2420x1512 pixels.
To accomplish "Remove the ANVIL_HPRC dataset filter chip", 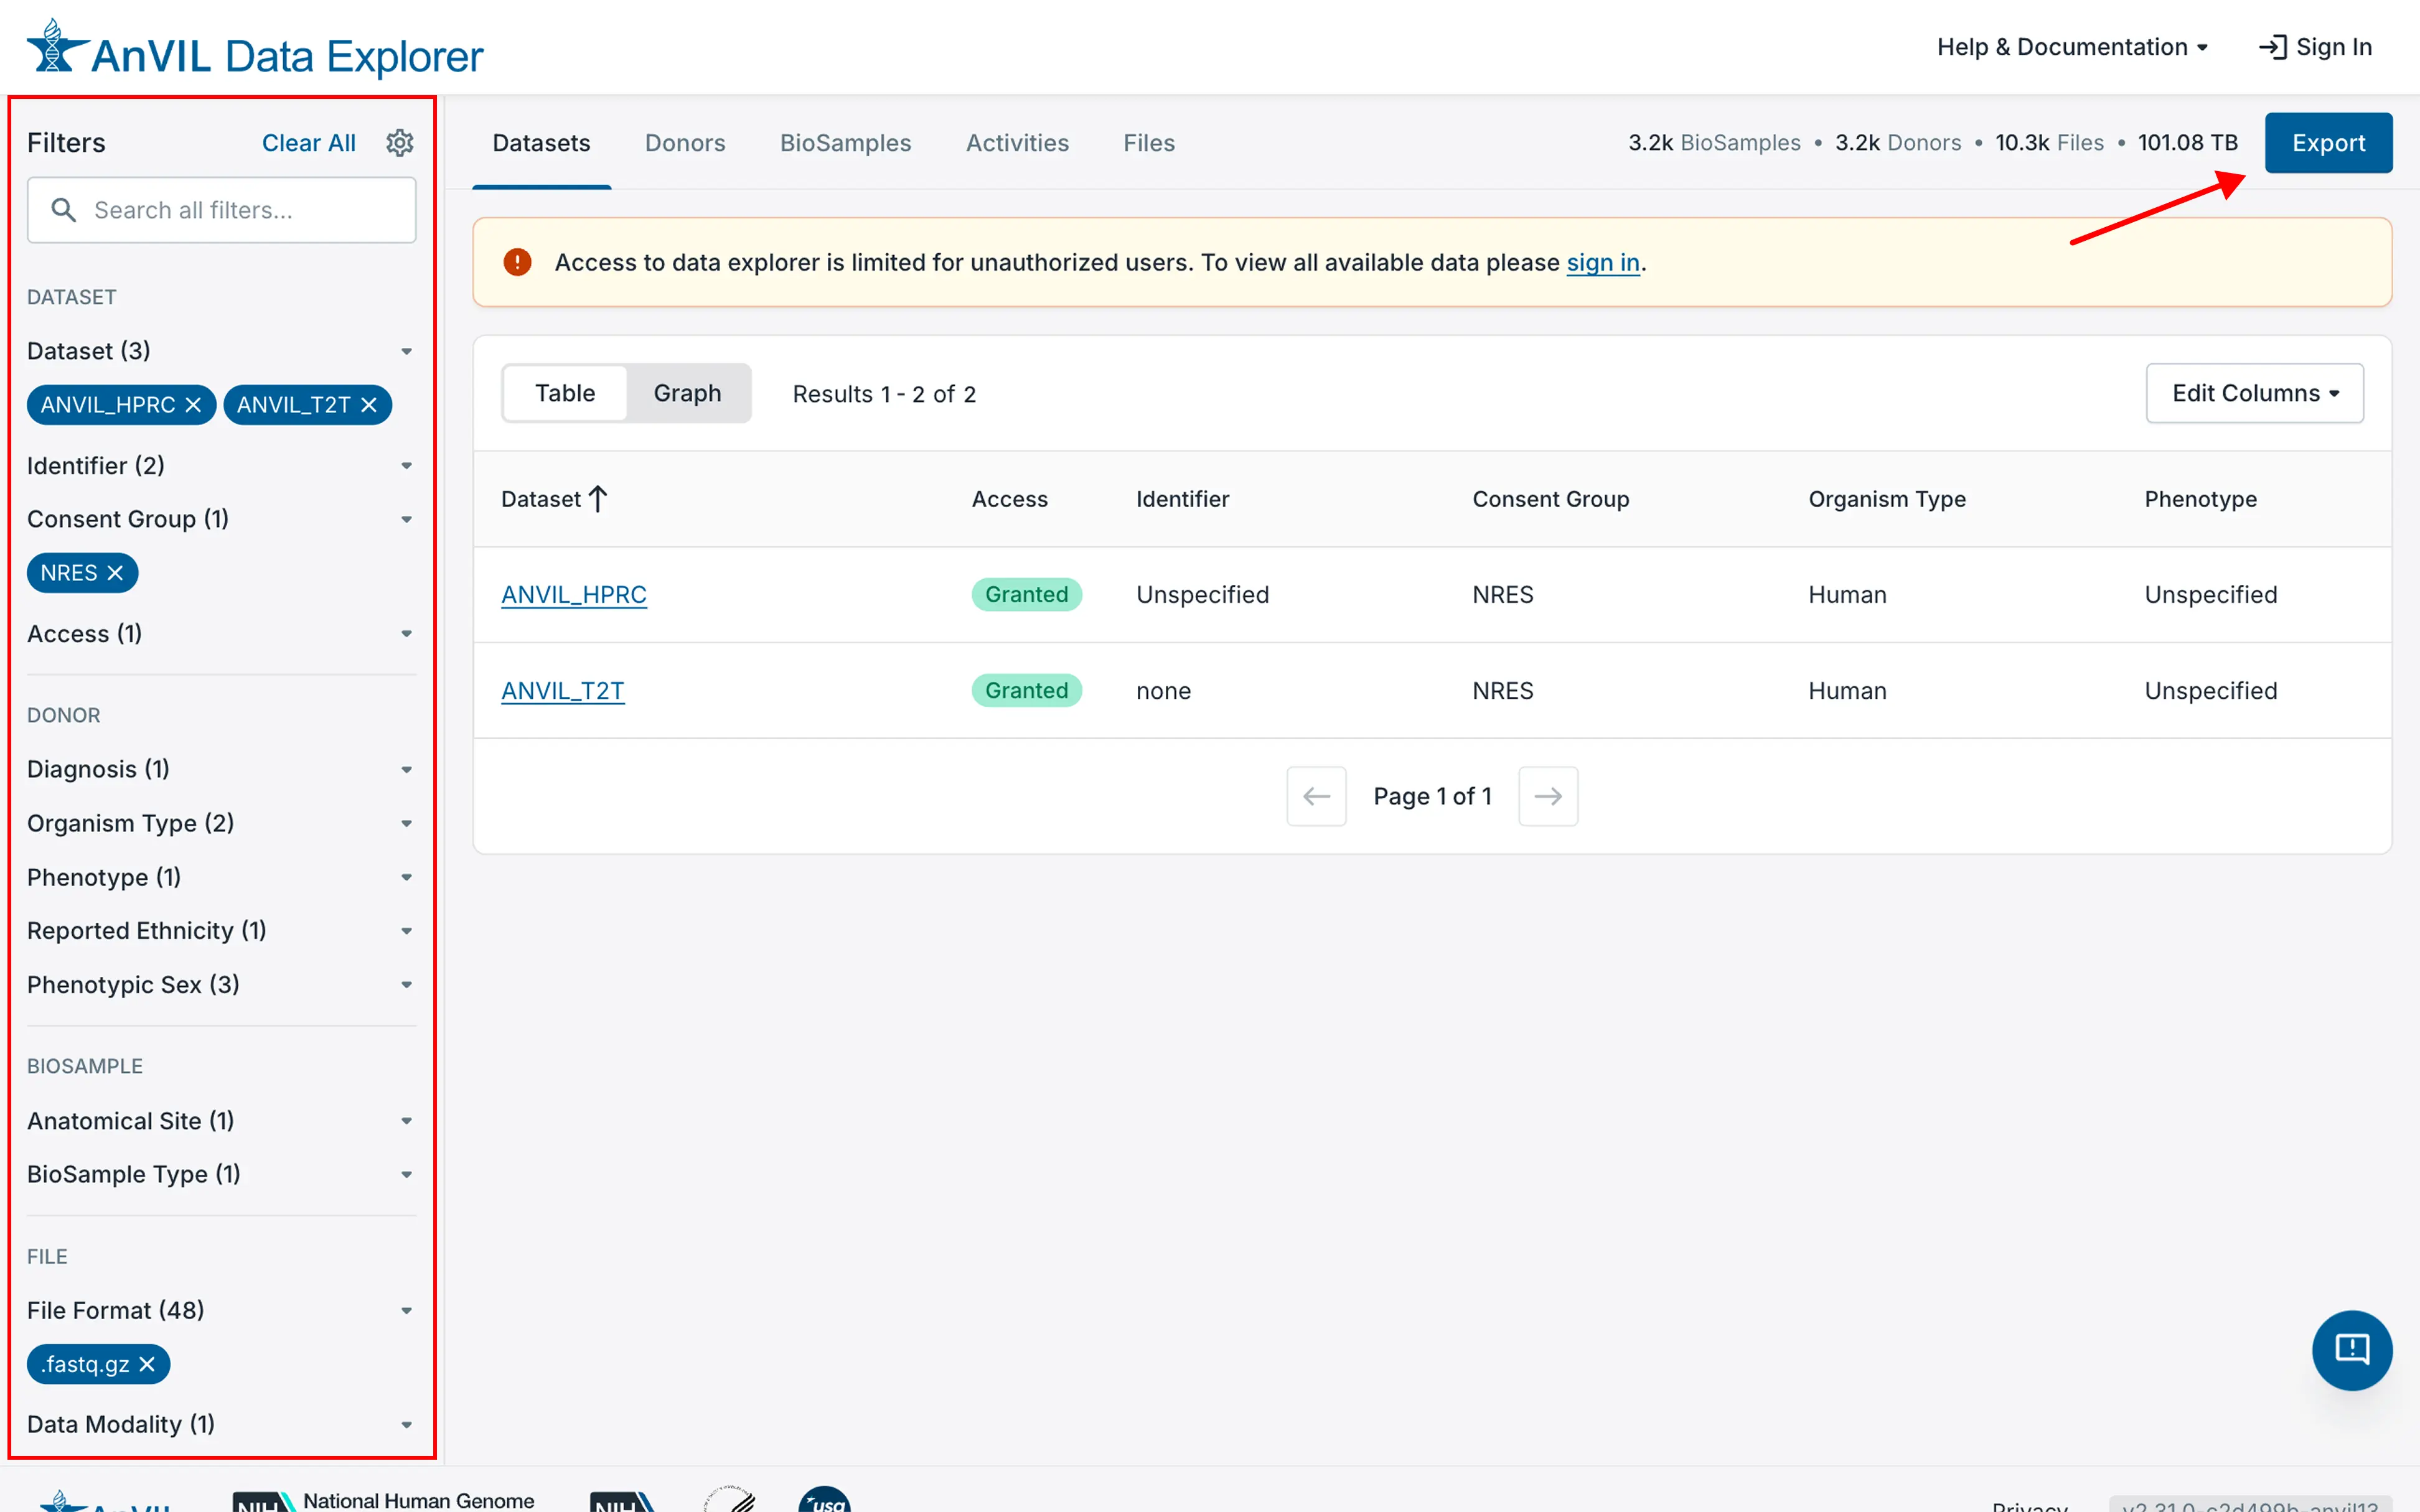I will click(194, 404).
